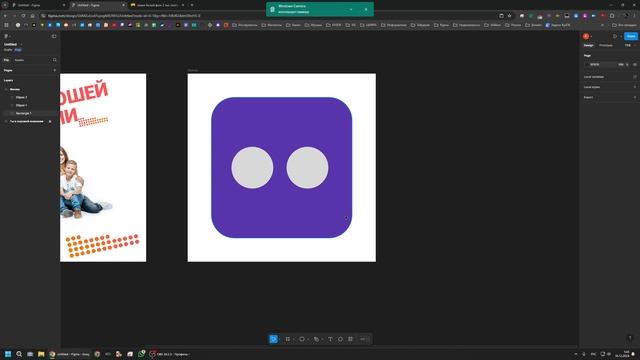Switch to the first Figma browser tab
640x360 pixels.
[x=39, y=5]
